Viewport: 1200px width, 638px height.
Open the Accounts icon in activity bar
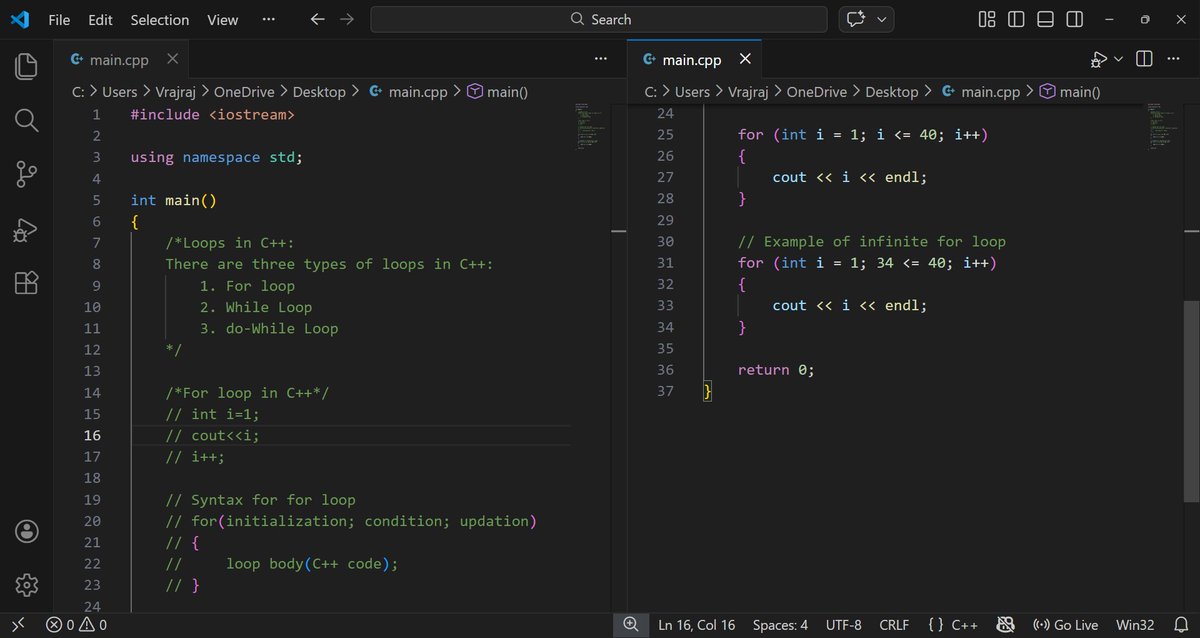(27, 530)
